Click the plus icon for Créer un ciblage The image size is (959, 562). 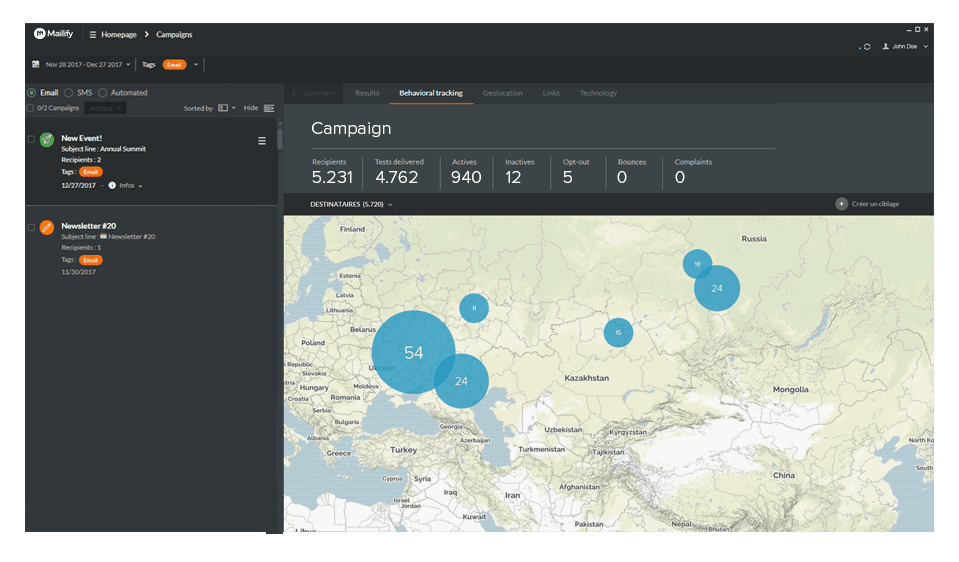pyautogui.click(x=842, y=204)
